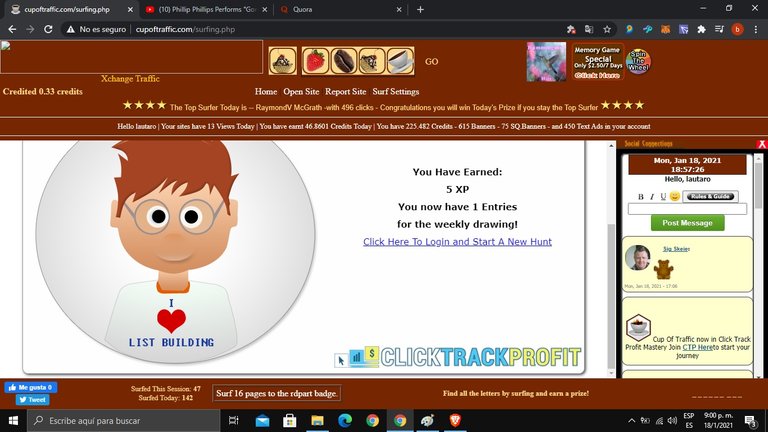Click the ClickTrackProfit logo
Screen dimensions: 768x432
457,358
